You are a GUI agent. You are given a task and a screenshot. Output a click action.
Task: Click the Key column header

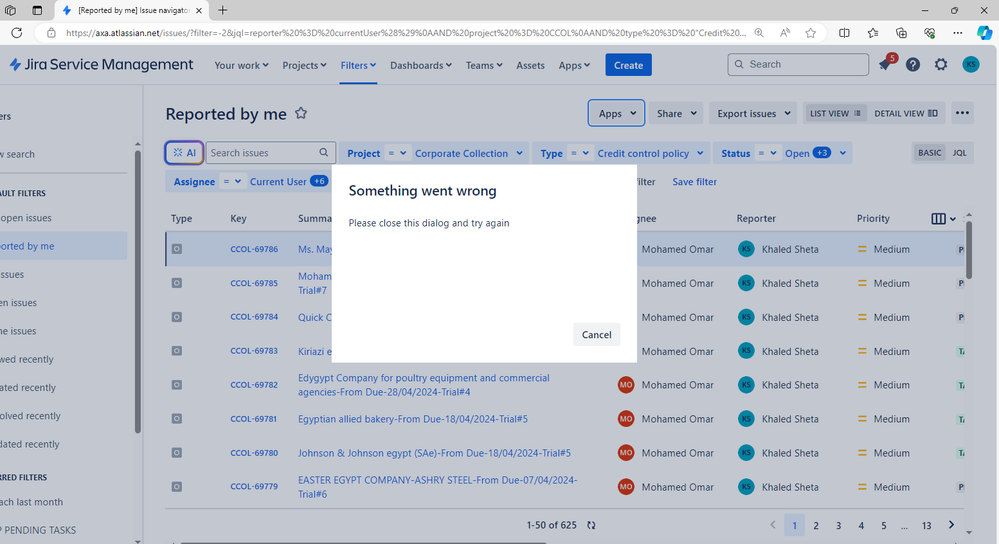pos(238,218)
